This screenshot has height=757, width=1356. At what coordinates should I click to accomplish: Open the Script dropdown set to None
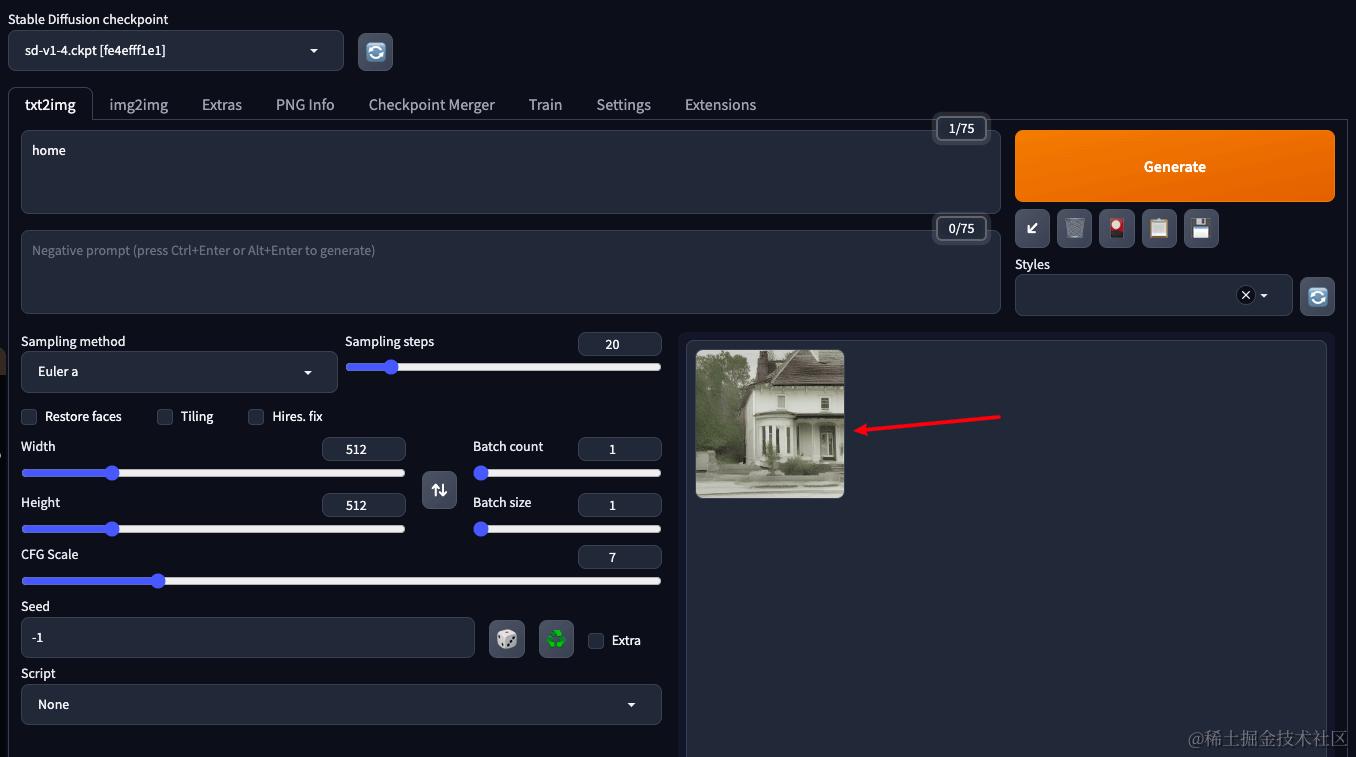341,704
